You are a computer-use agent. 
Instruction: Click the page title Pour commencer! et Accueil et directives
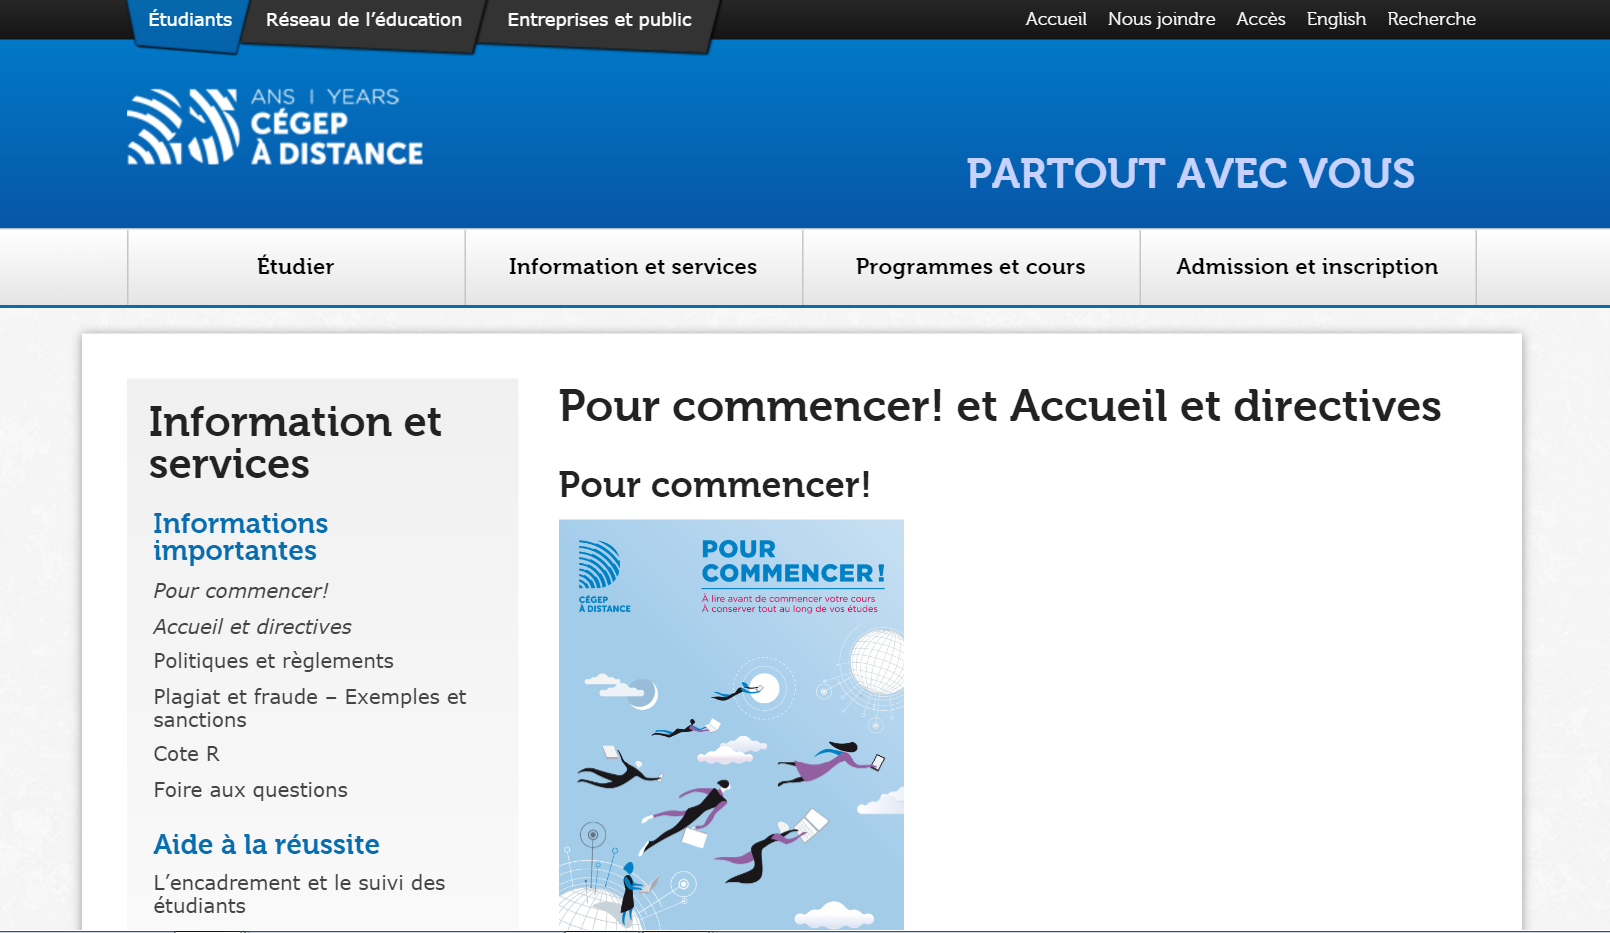pos(1000,406)
